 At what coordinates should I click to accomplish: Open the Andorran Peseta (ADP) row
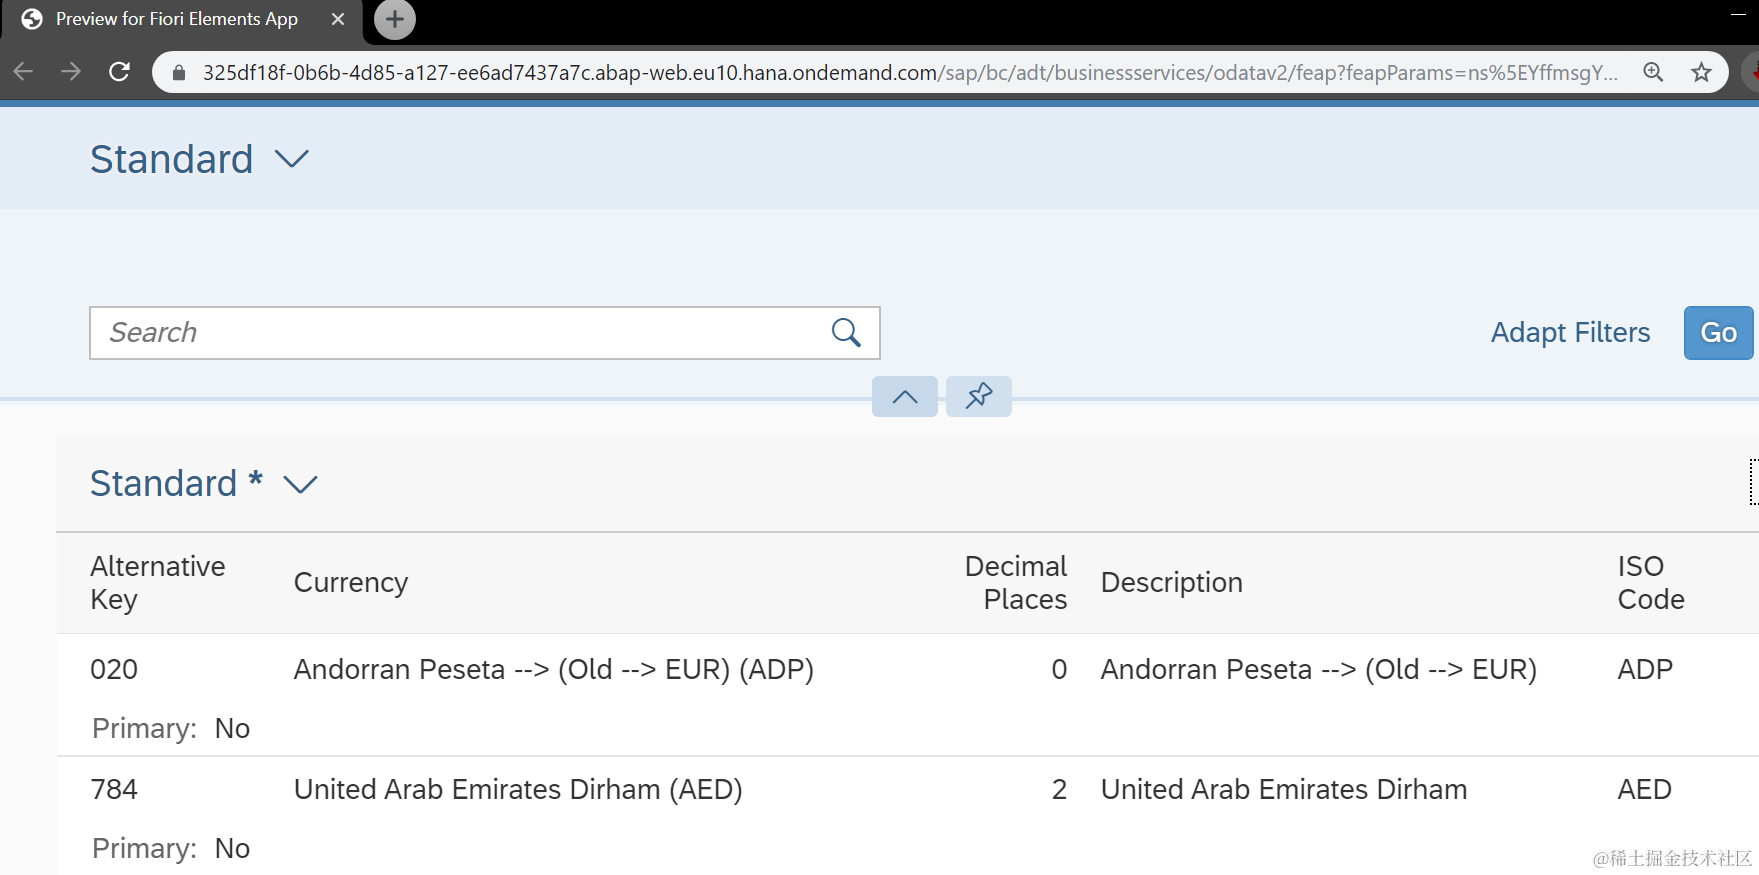click(x=553, y=670)
